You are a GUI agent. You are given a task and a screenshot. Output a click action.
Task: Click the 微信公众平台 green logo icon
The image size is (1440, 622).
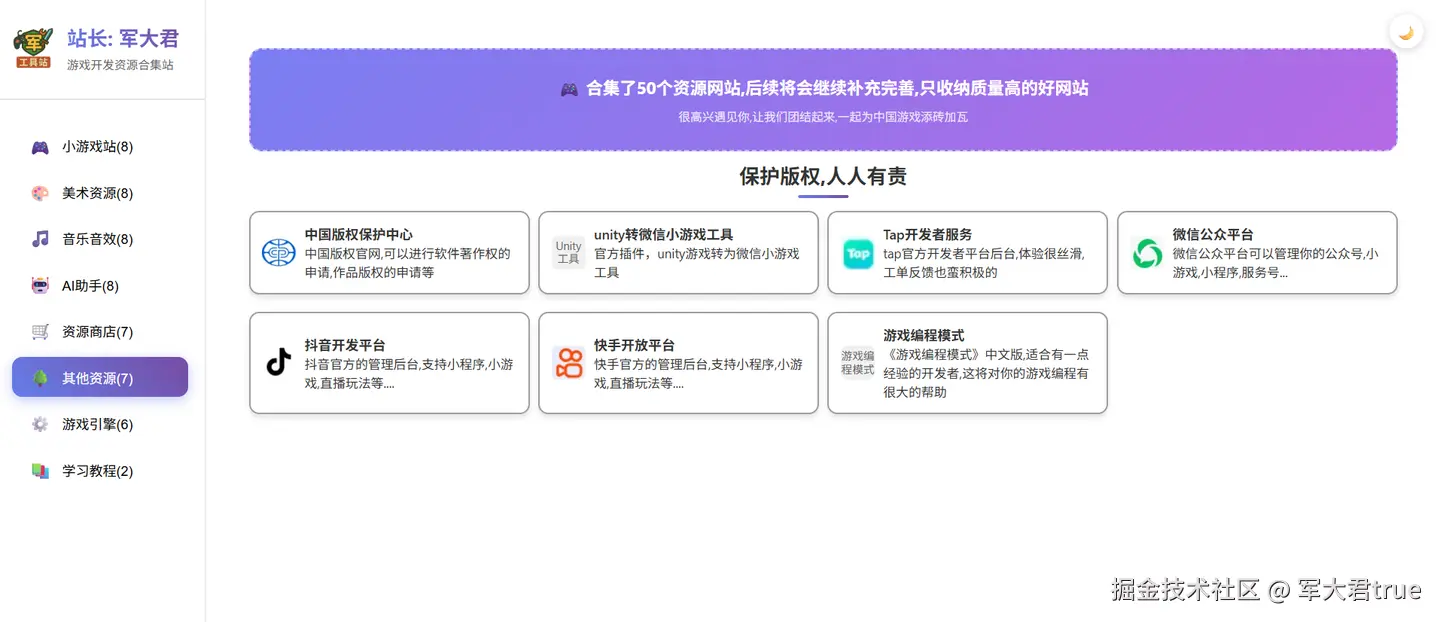1147,253
